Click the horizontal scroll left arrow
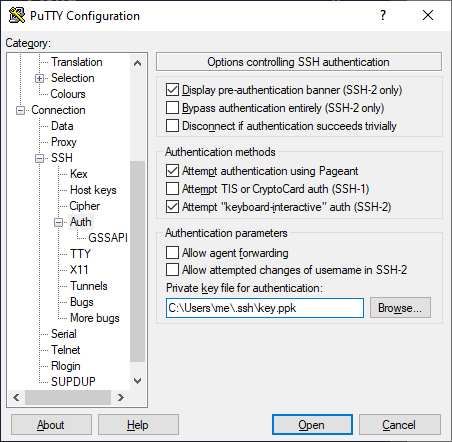The width and height of the screenshot is (452, 442). click(x=16, y=397)
